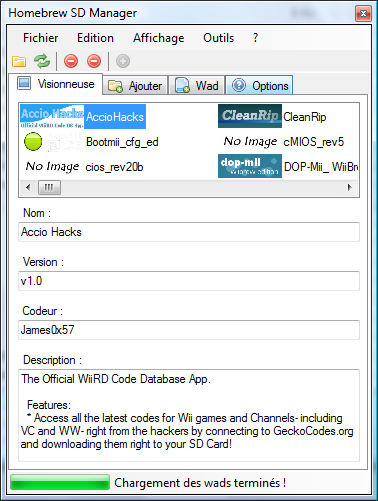Viewport: 378px width, 501px height.
Task: Click the status text Chargement des wads terminés
Action: 200,483
